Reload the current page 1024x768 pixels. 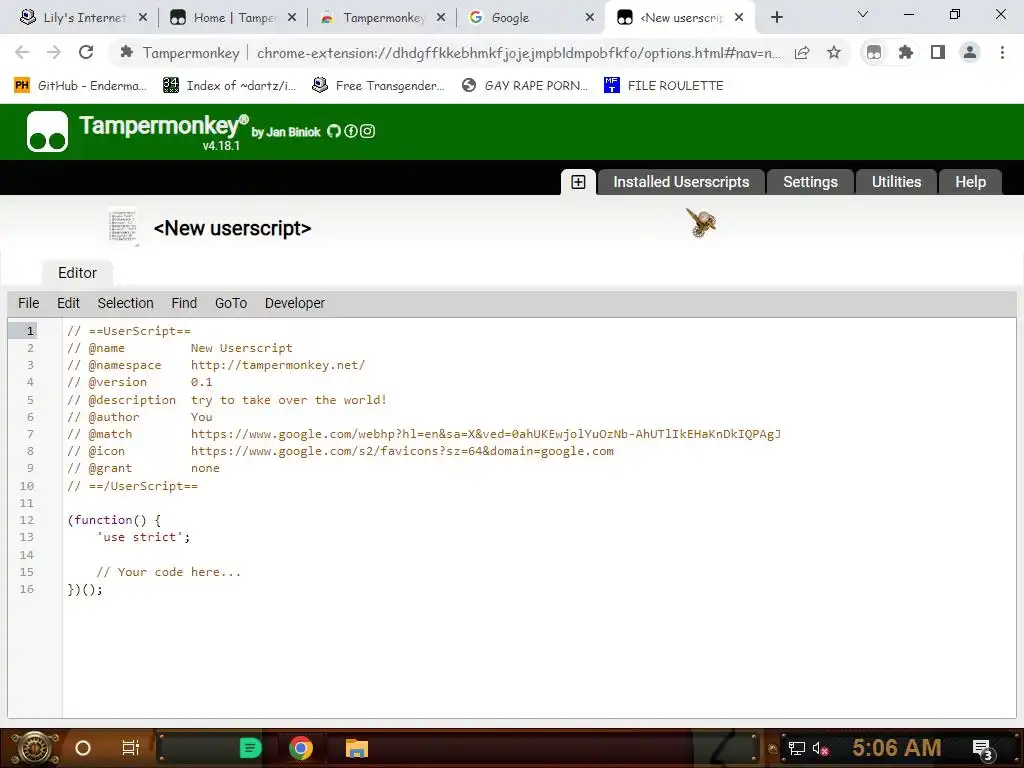coord(86,52)
